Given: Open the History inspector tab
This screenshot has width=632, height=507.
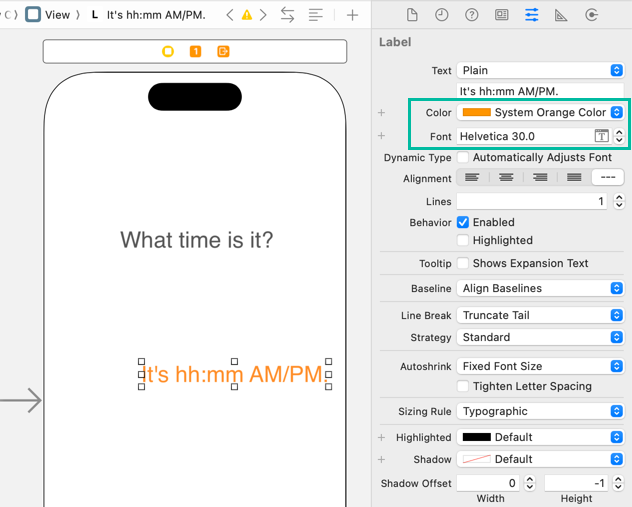Looking at the screenshot, I should pyautogui.click(x=442, y=15).
